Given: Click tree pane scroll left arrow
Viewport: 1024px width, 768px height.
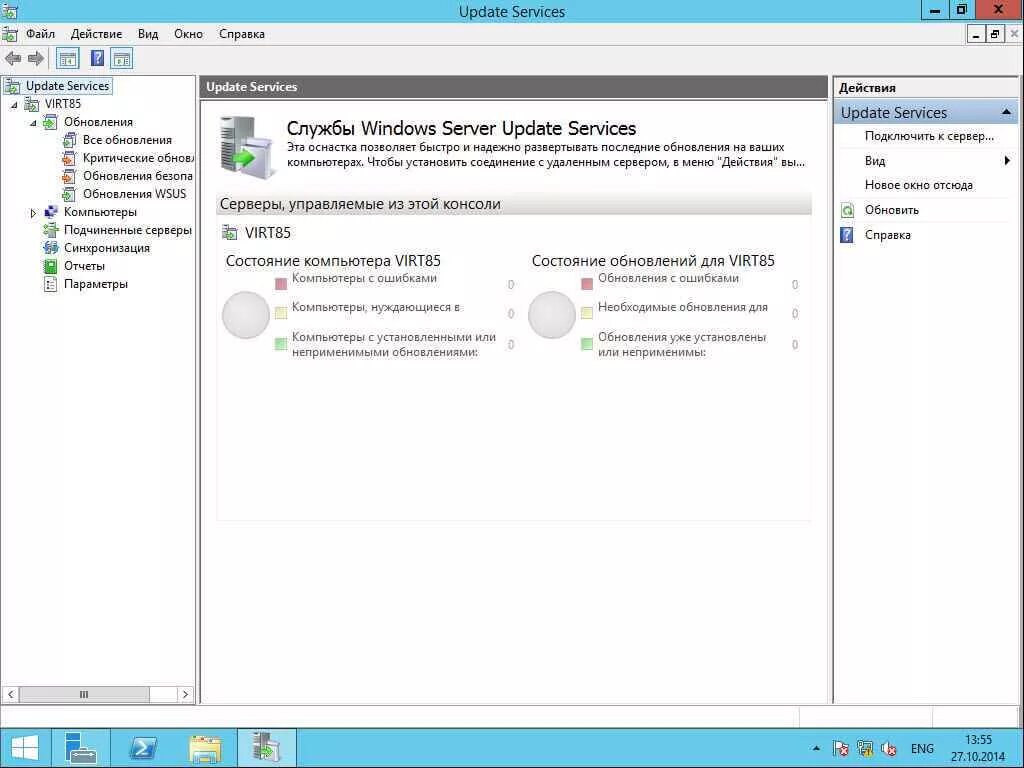Looking at the screenshot, I should pyautogui.click(x=10, y=694).
